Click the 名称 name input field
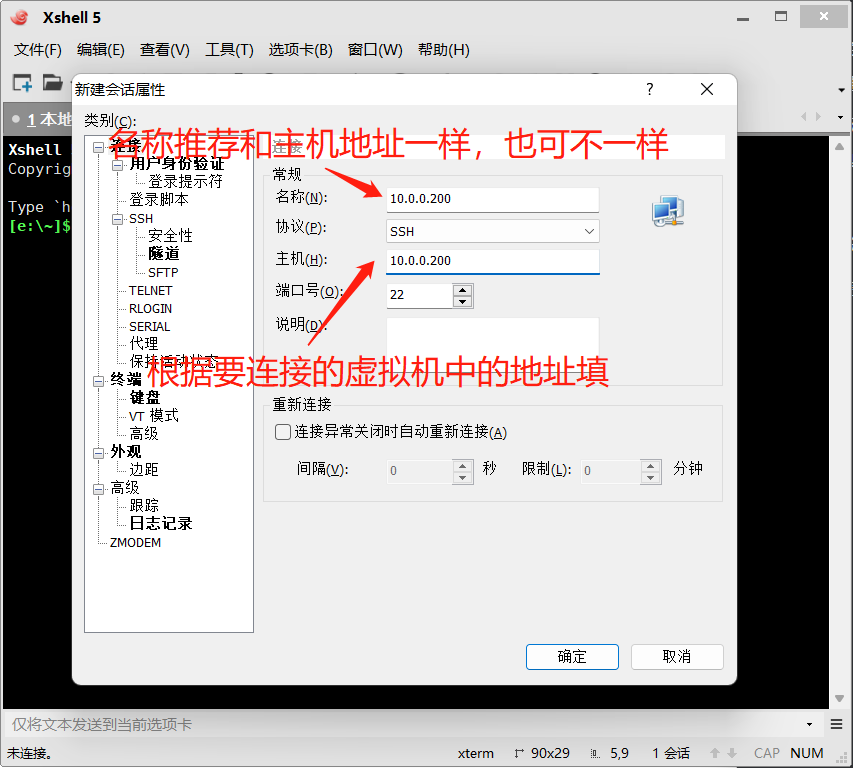Screen dimensions: 853x768 492,199
